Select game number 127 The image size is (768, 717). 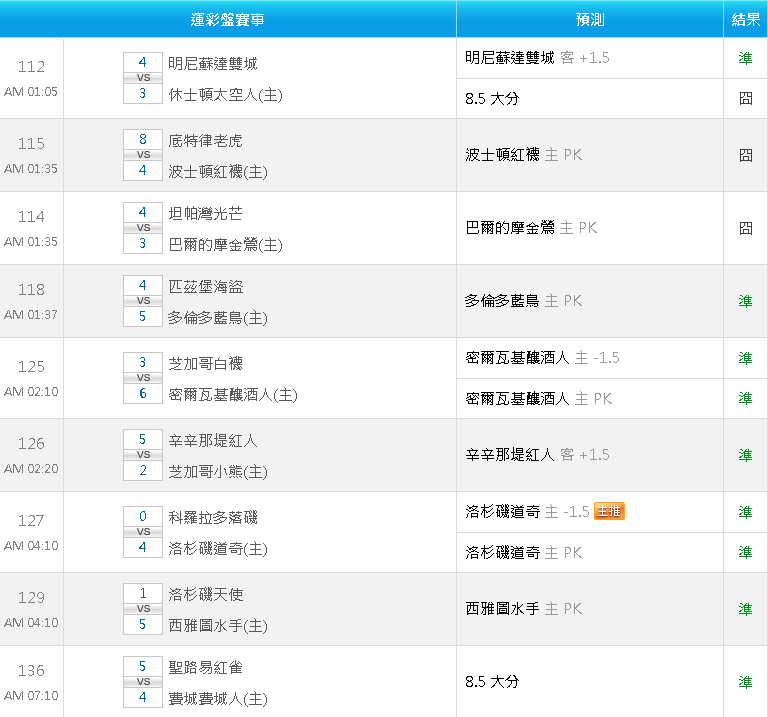point(31,520)
